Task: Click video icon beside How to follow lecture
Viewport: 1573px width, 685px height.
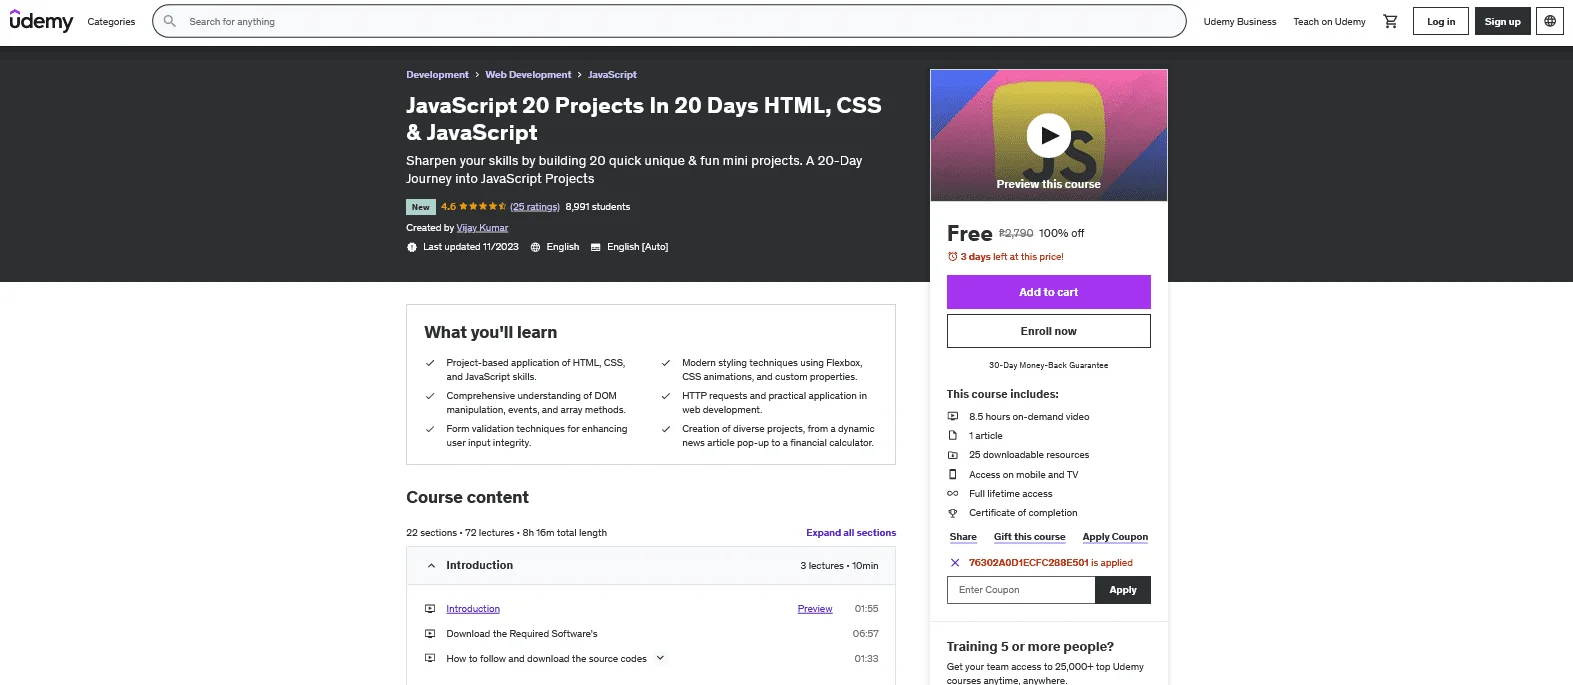Action: pyautogui.click(x=430, y=659)
